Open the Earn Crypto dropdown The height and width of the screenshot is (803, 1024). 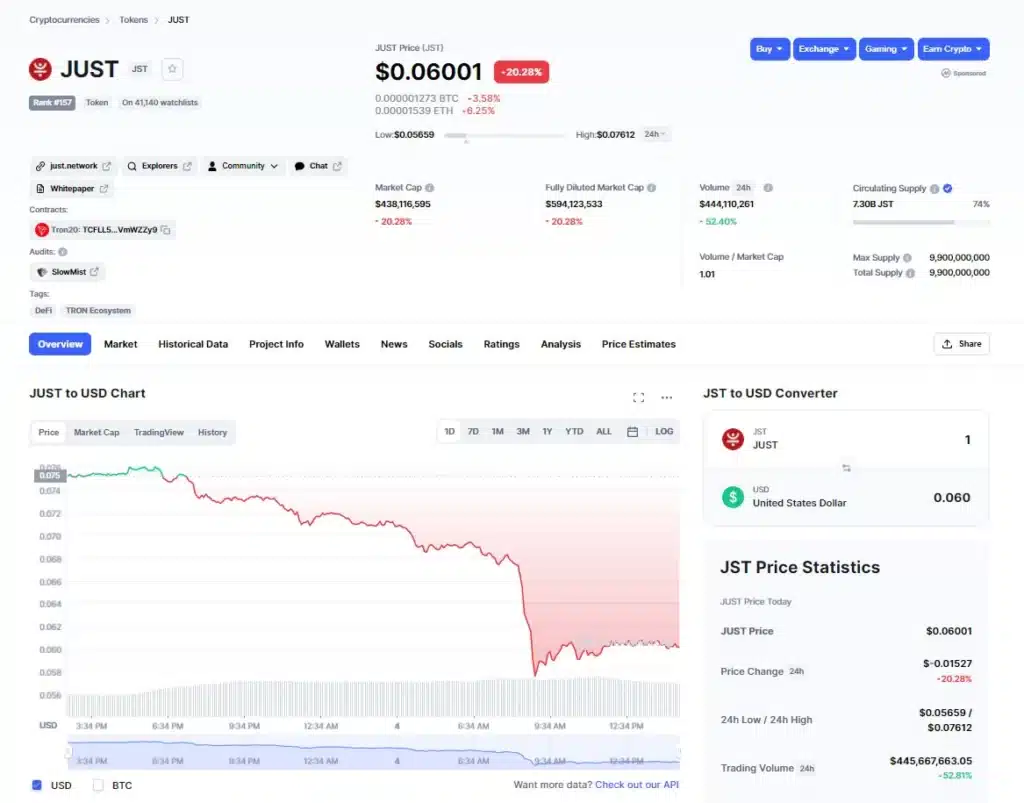click(953, 49)
